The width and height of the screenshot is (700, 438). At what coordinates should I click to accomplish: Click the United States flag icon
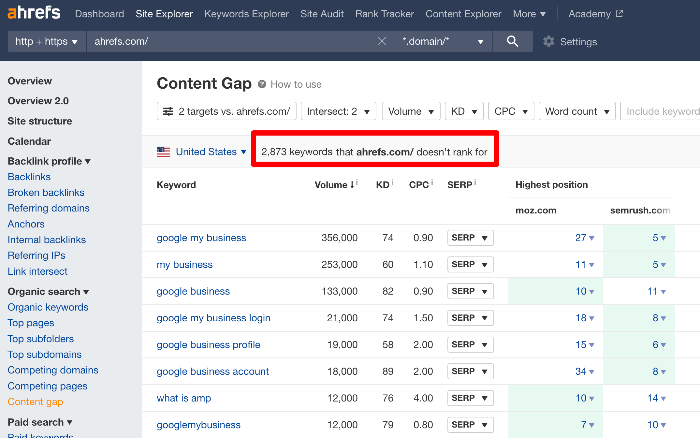pos(164,152)
